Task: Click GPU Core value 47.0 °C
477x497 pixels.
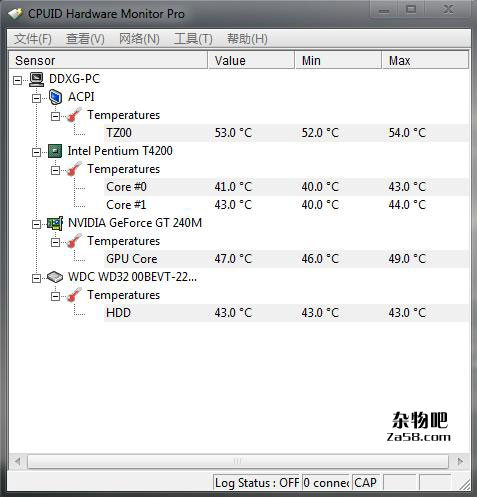Action: (233, 259)
